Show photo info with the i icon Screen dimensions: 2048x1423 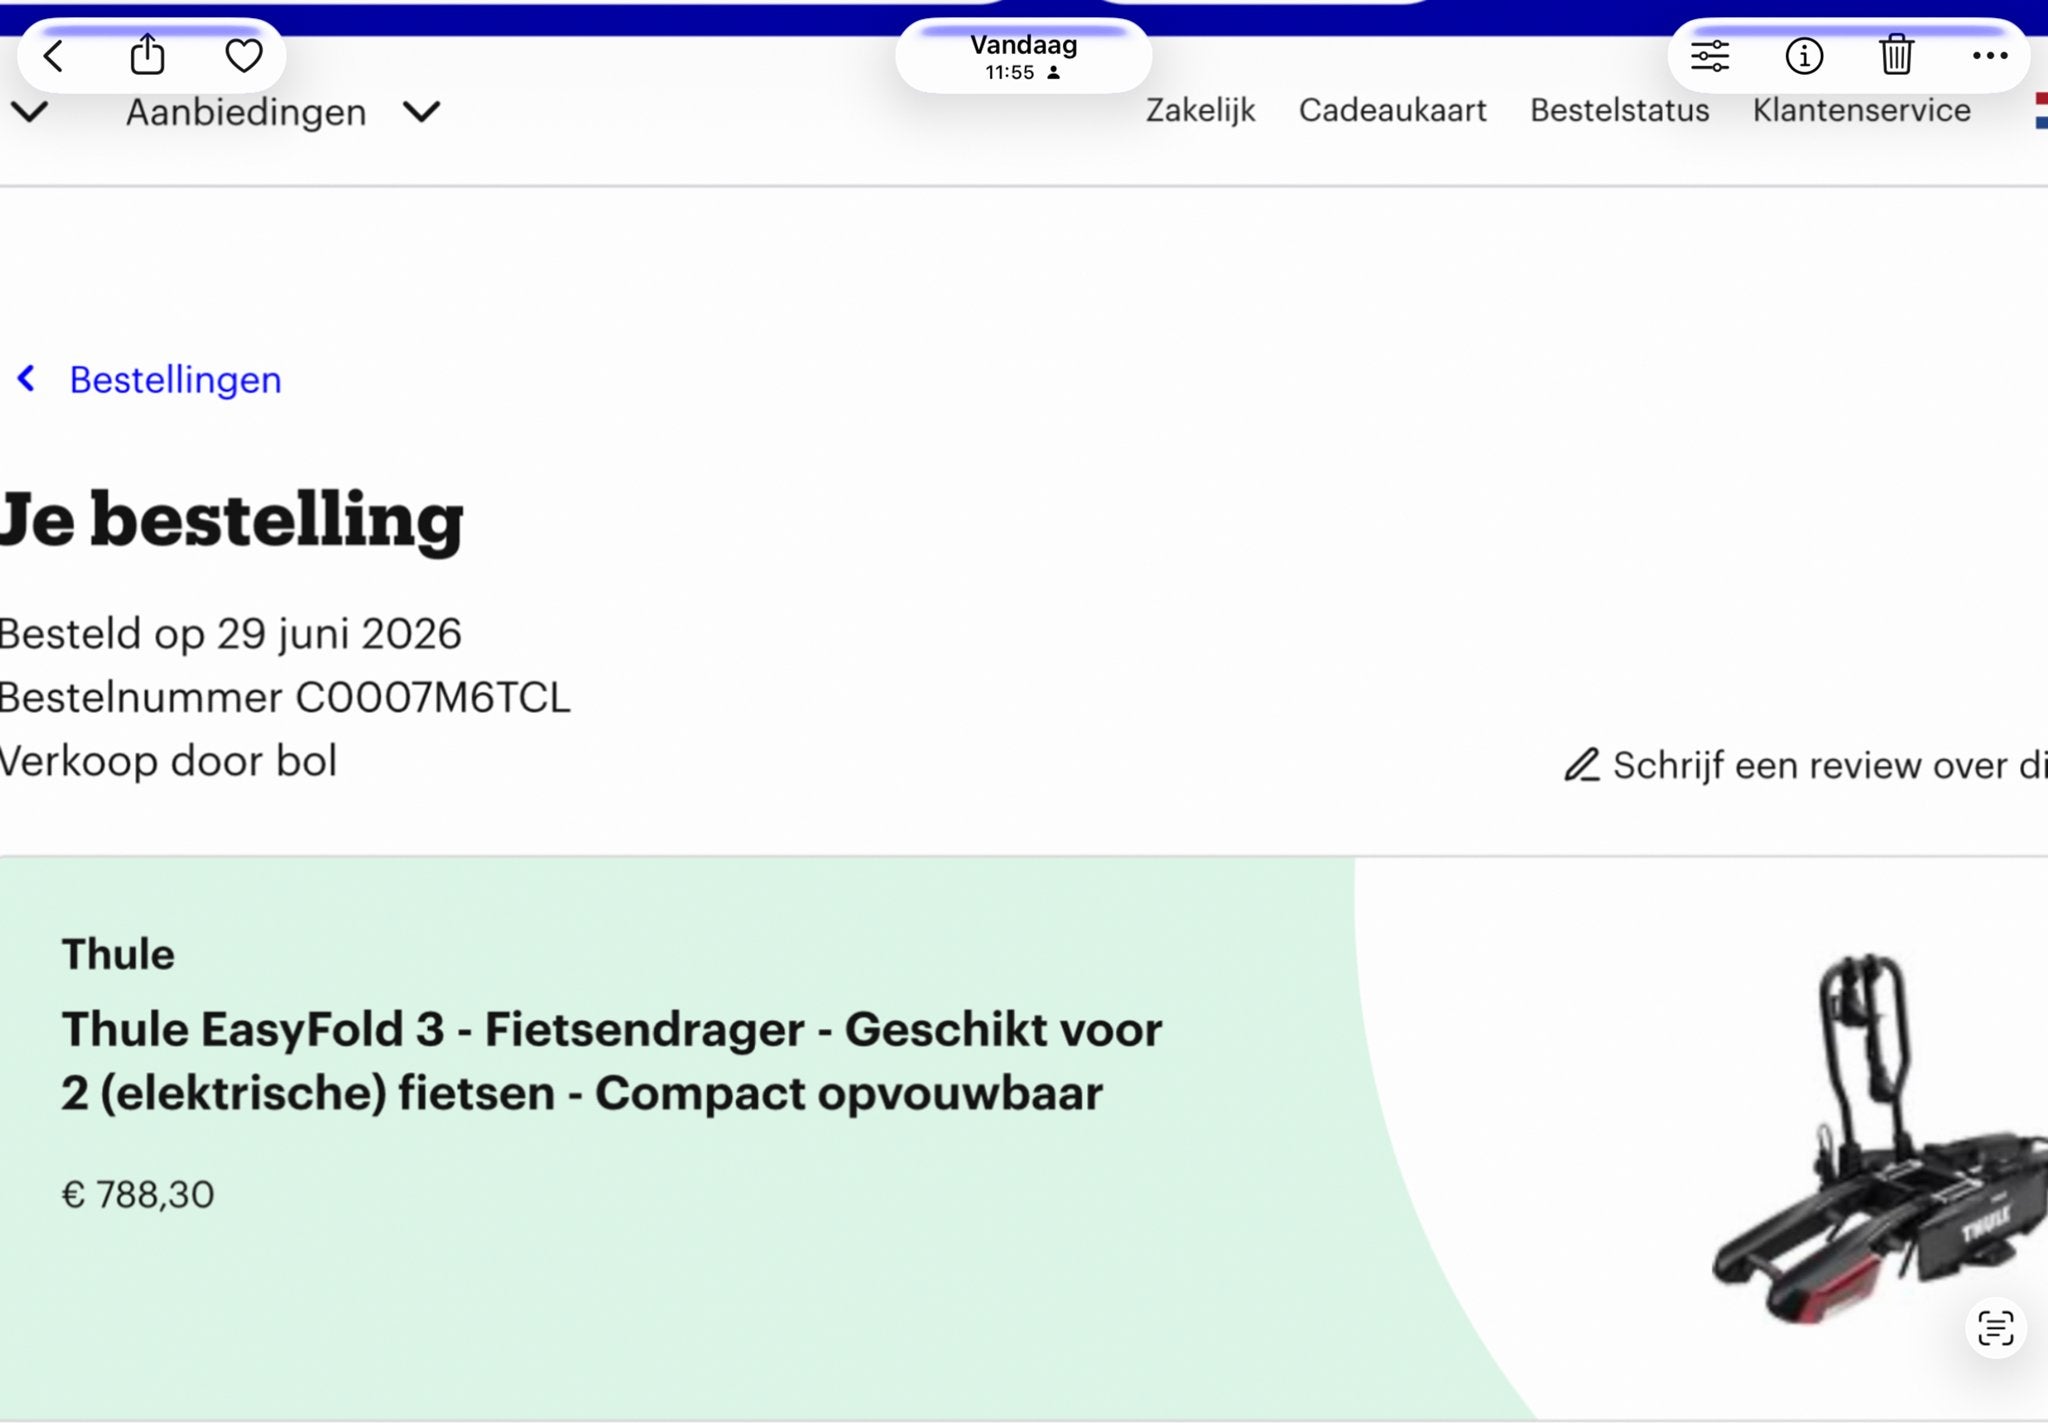(x=1804, y=56)
